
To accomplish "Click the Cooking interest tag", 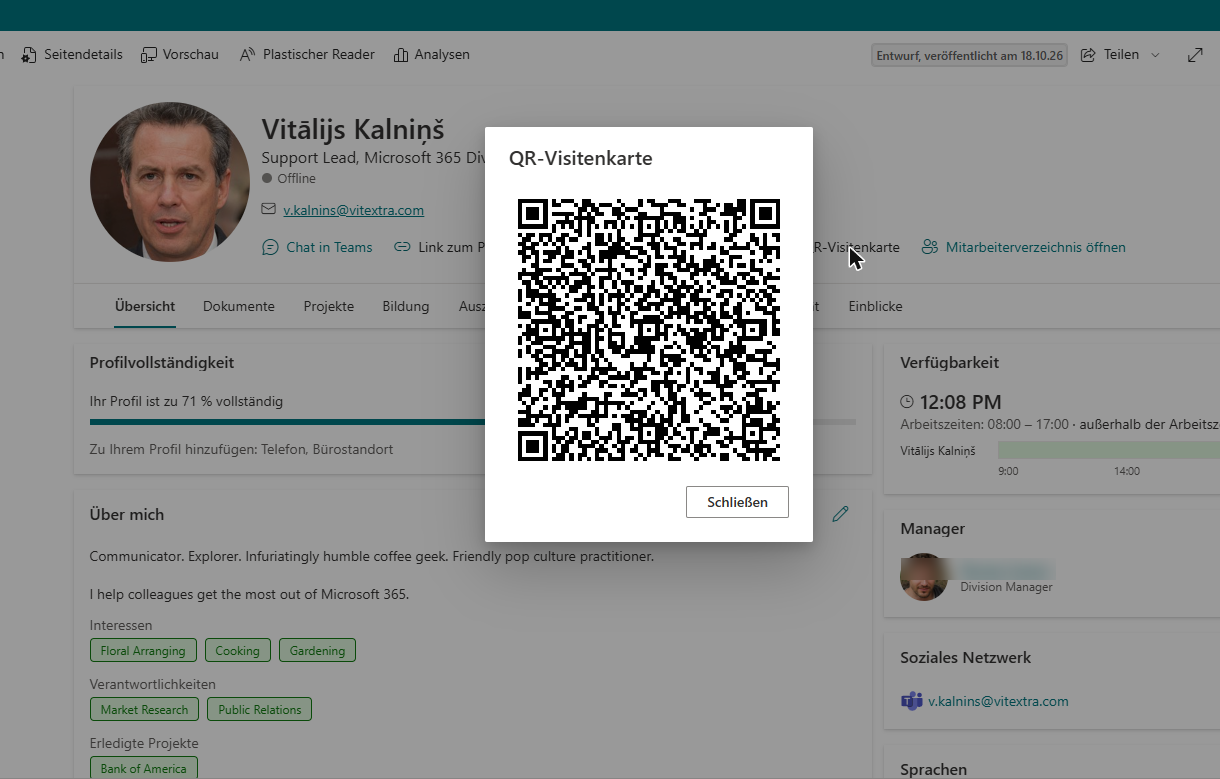I will 237,651.
